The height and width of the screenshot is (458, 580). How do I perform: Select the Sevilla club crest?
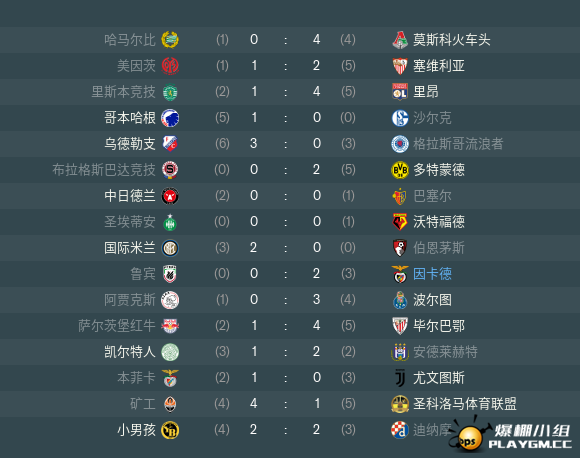click(x=400, y=66)
